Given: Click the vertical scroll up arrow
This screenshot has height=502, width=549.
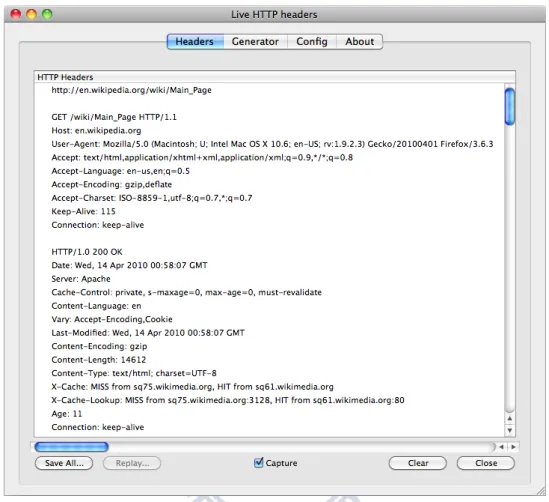Looking at the screenshot, I should click(510, 418).
